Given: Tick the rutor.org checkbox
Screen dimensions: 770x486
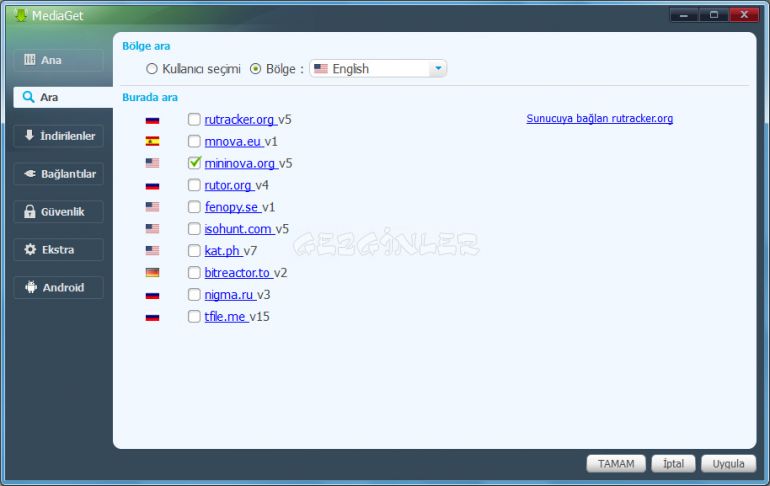Looking at the screenshot, I should point(194,185).
